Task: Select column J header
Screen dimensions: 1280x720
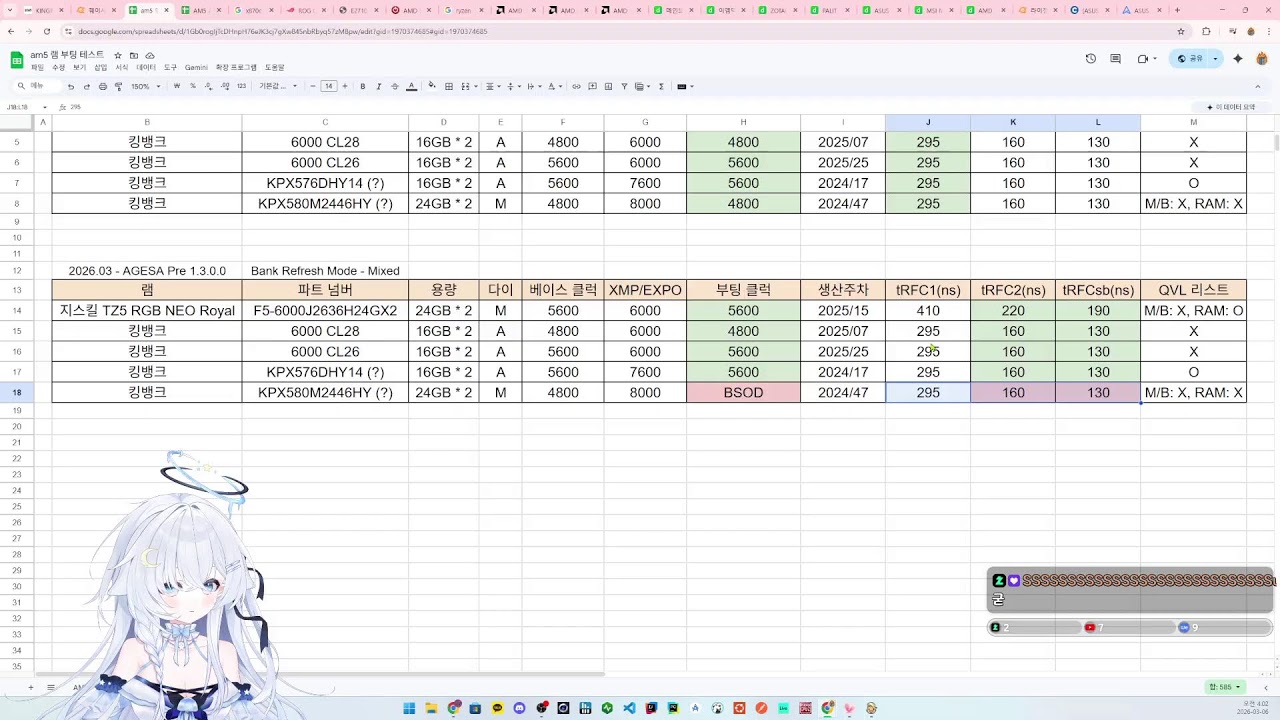Action: point(928,123)
